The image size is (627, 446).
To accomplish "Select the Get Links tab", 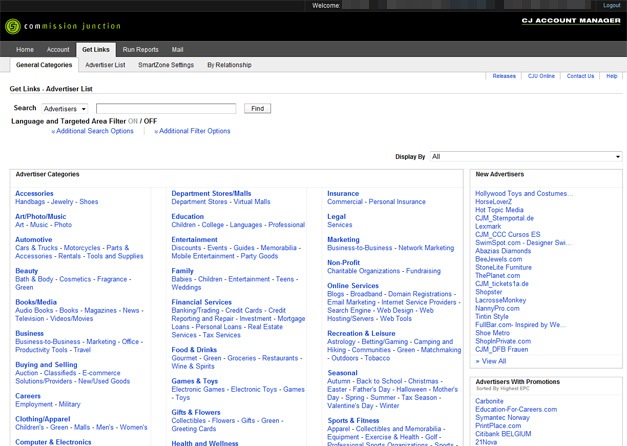I will tap(96, 50).
